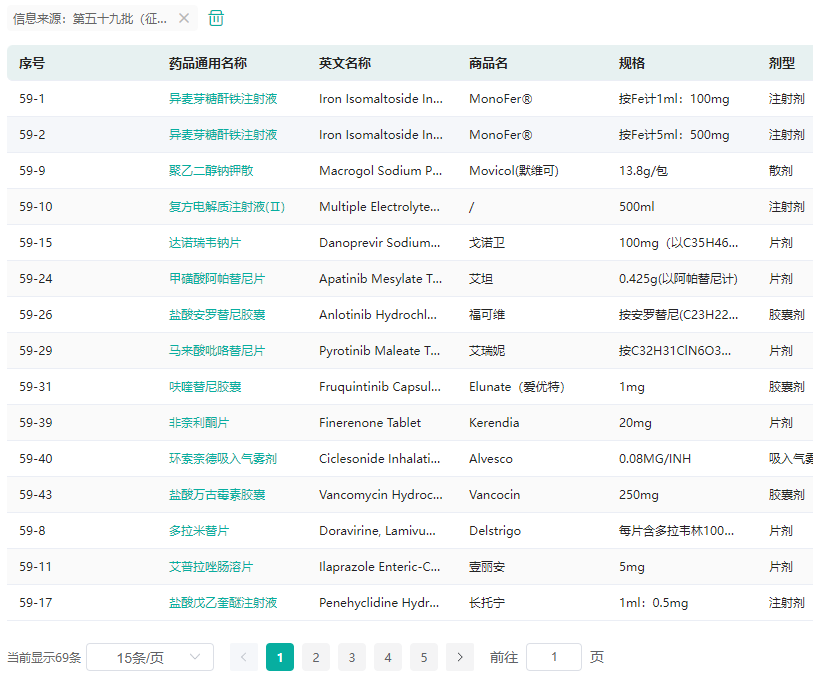The height and width of the screenshot is (677, 813).
Task: Open 艾普拉唑肠溶片 drug link
Action: point(211,567)
